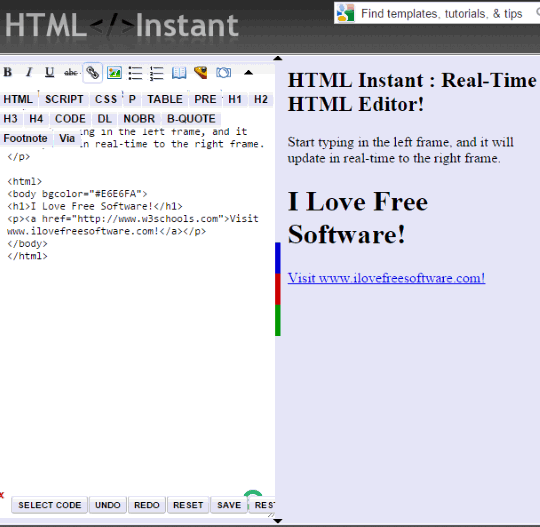Insert a numbered list
This screenshot has height=527, width=540.
[x=157, y=73]
